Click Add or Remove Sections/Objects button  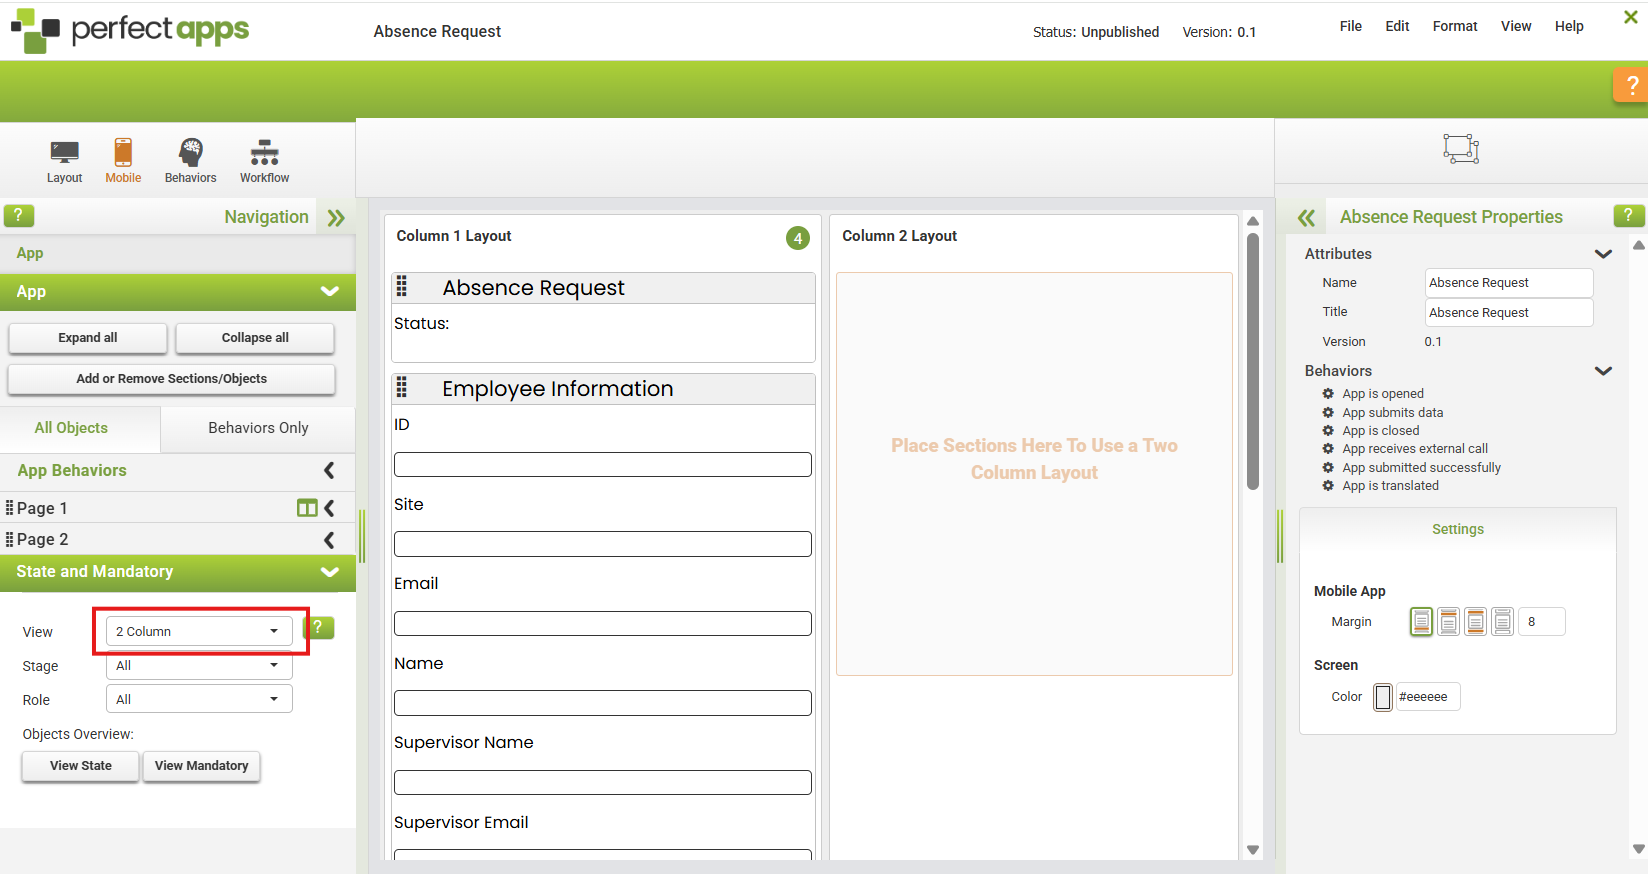pos(171,379)
